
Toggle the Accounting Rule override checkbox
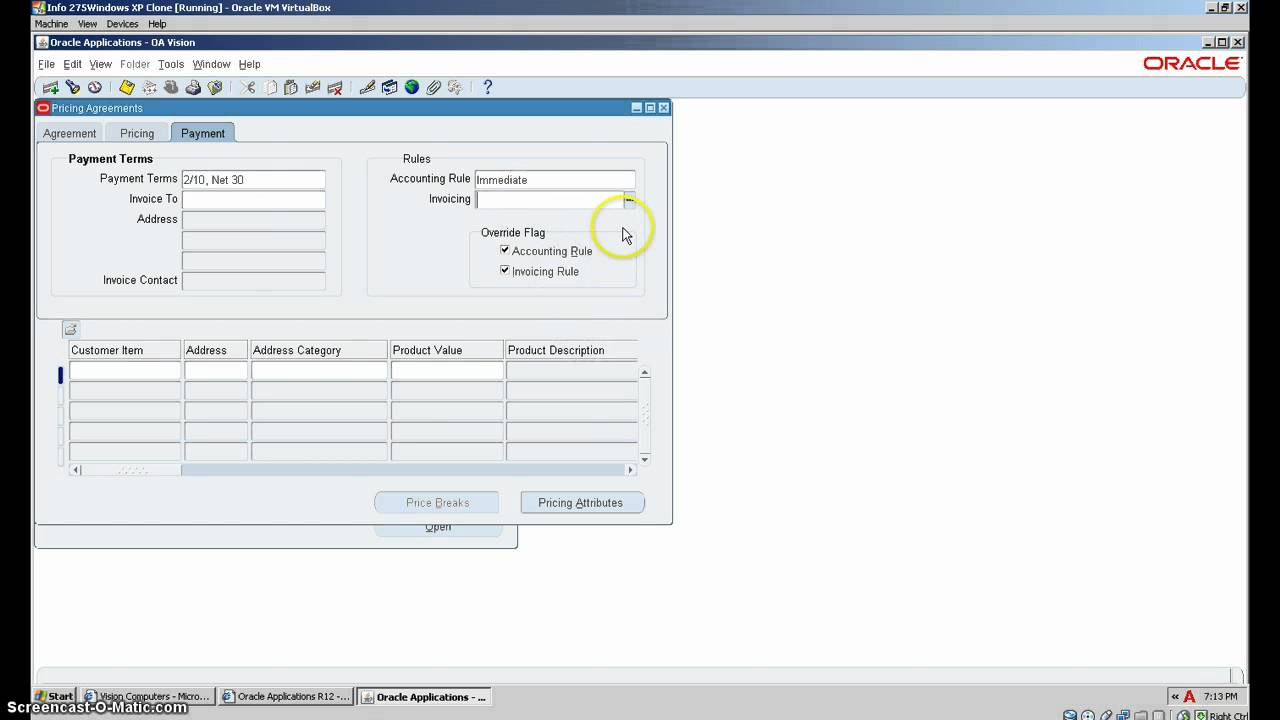pyautogui.click(x=505, y=250)
